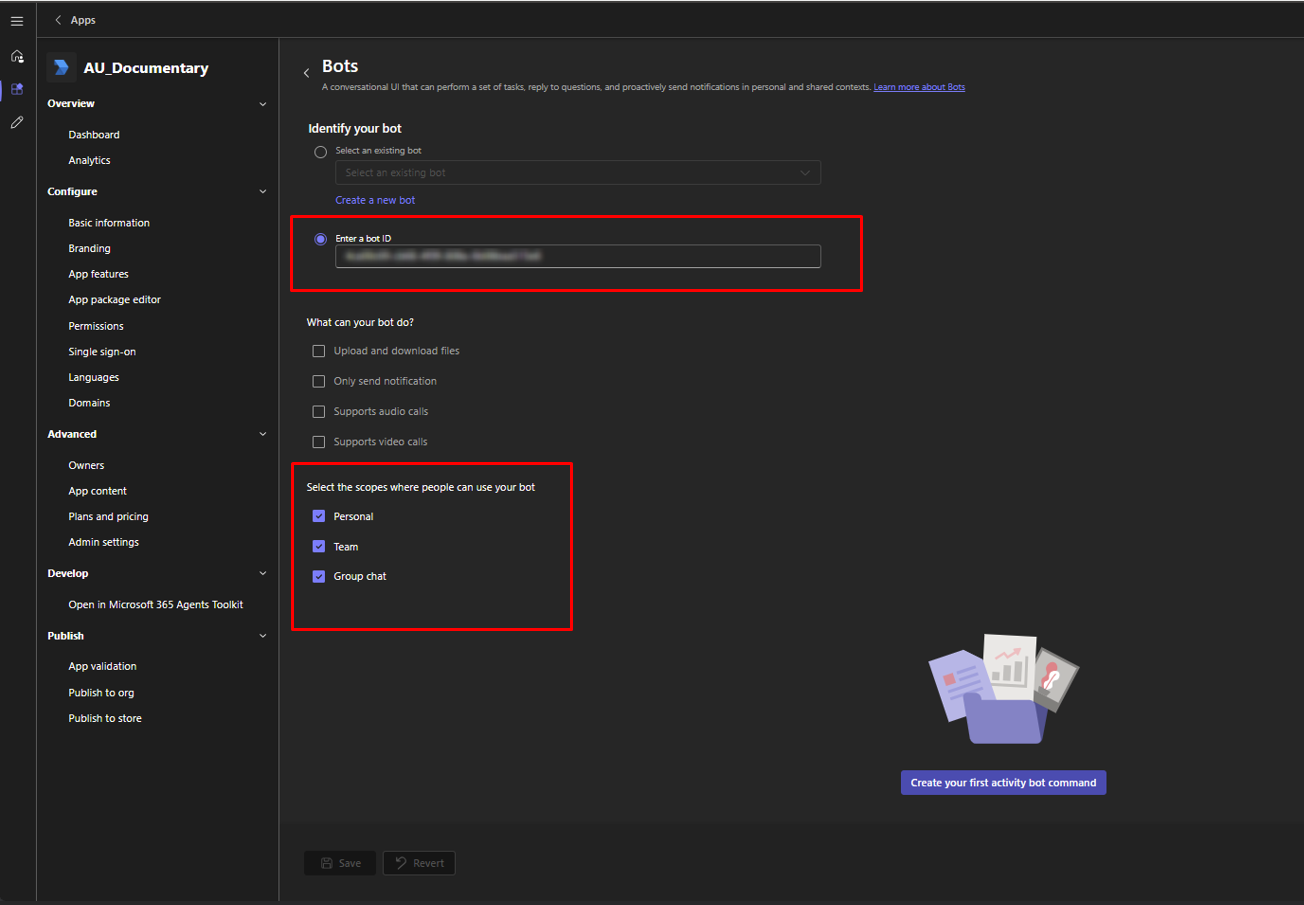1304x905 pixels.
Task: Go to Single sign-on settings
Action: pyautogui.click(x=102, y=352)
